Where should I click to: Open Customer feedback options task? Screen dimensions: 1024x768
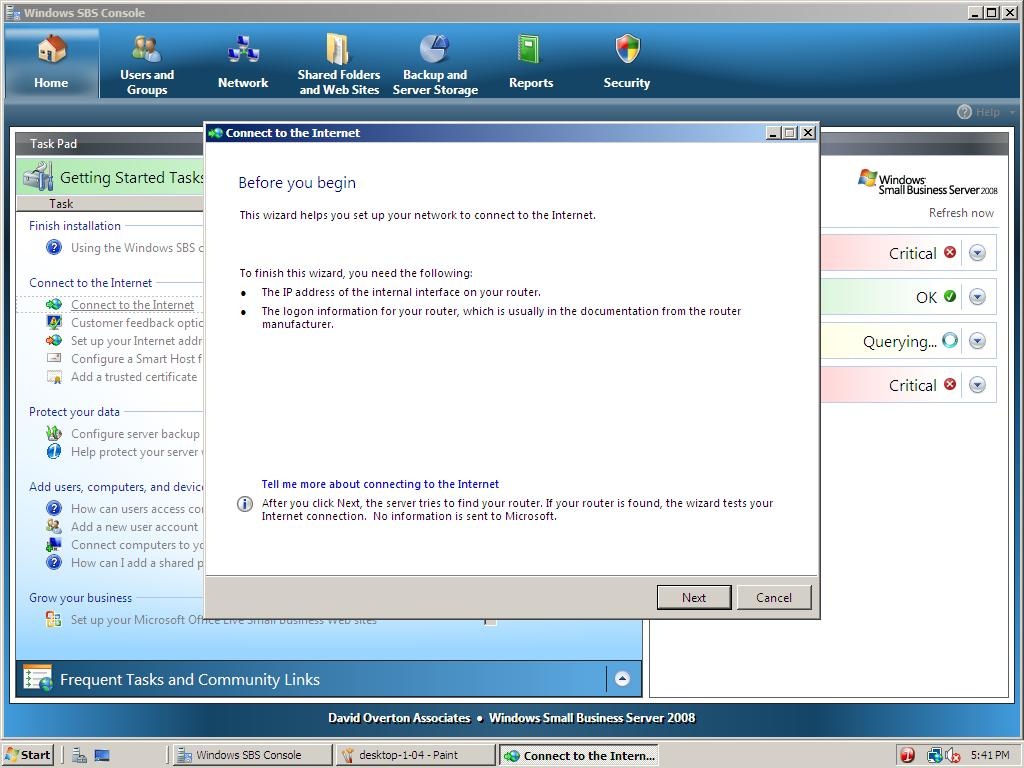[x=137, y=323]
